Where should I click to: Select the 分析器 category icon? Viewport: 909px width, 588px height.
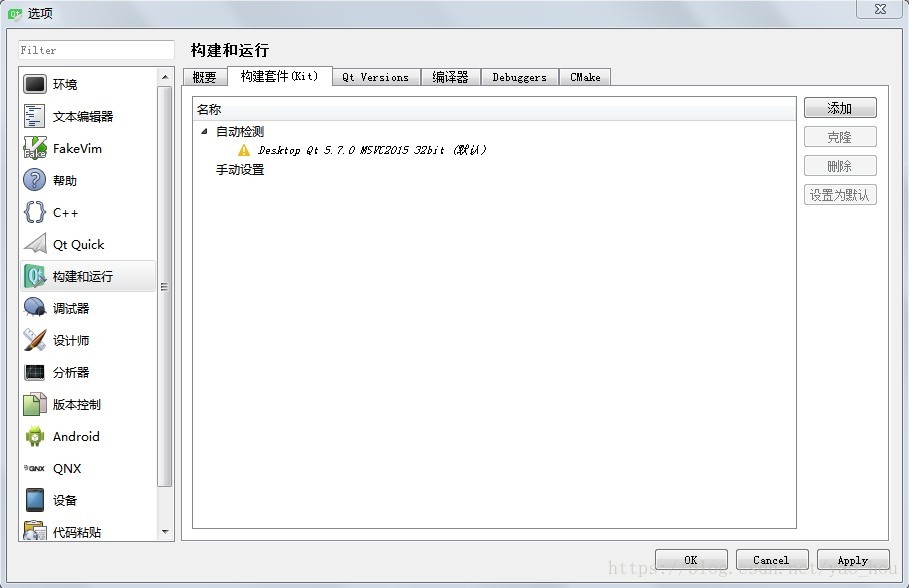click(35, 372)
